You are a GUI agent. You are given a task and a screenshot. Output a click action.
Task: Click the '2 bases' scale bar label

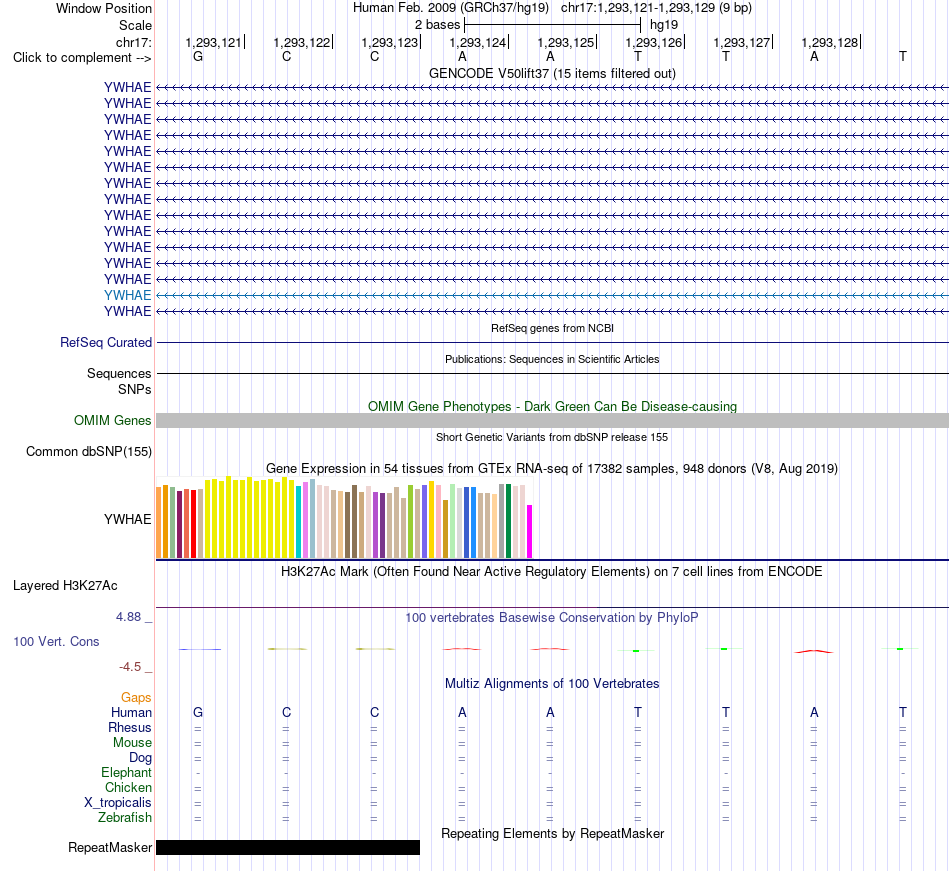click(437, 25)
